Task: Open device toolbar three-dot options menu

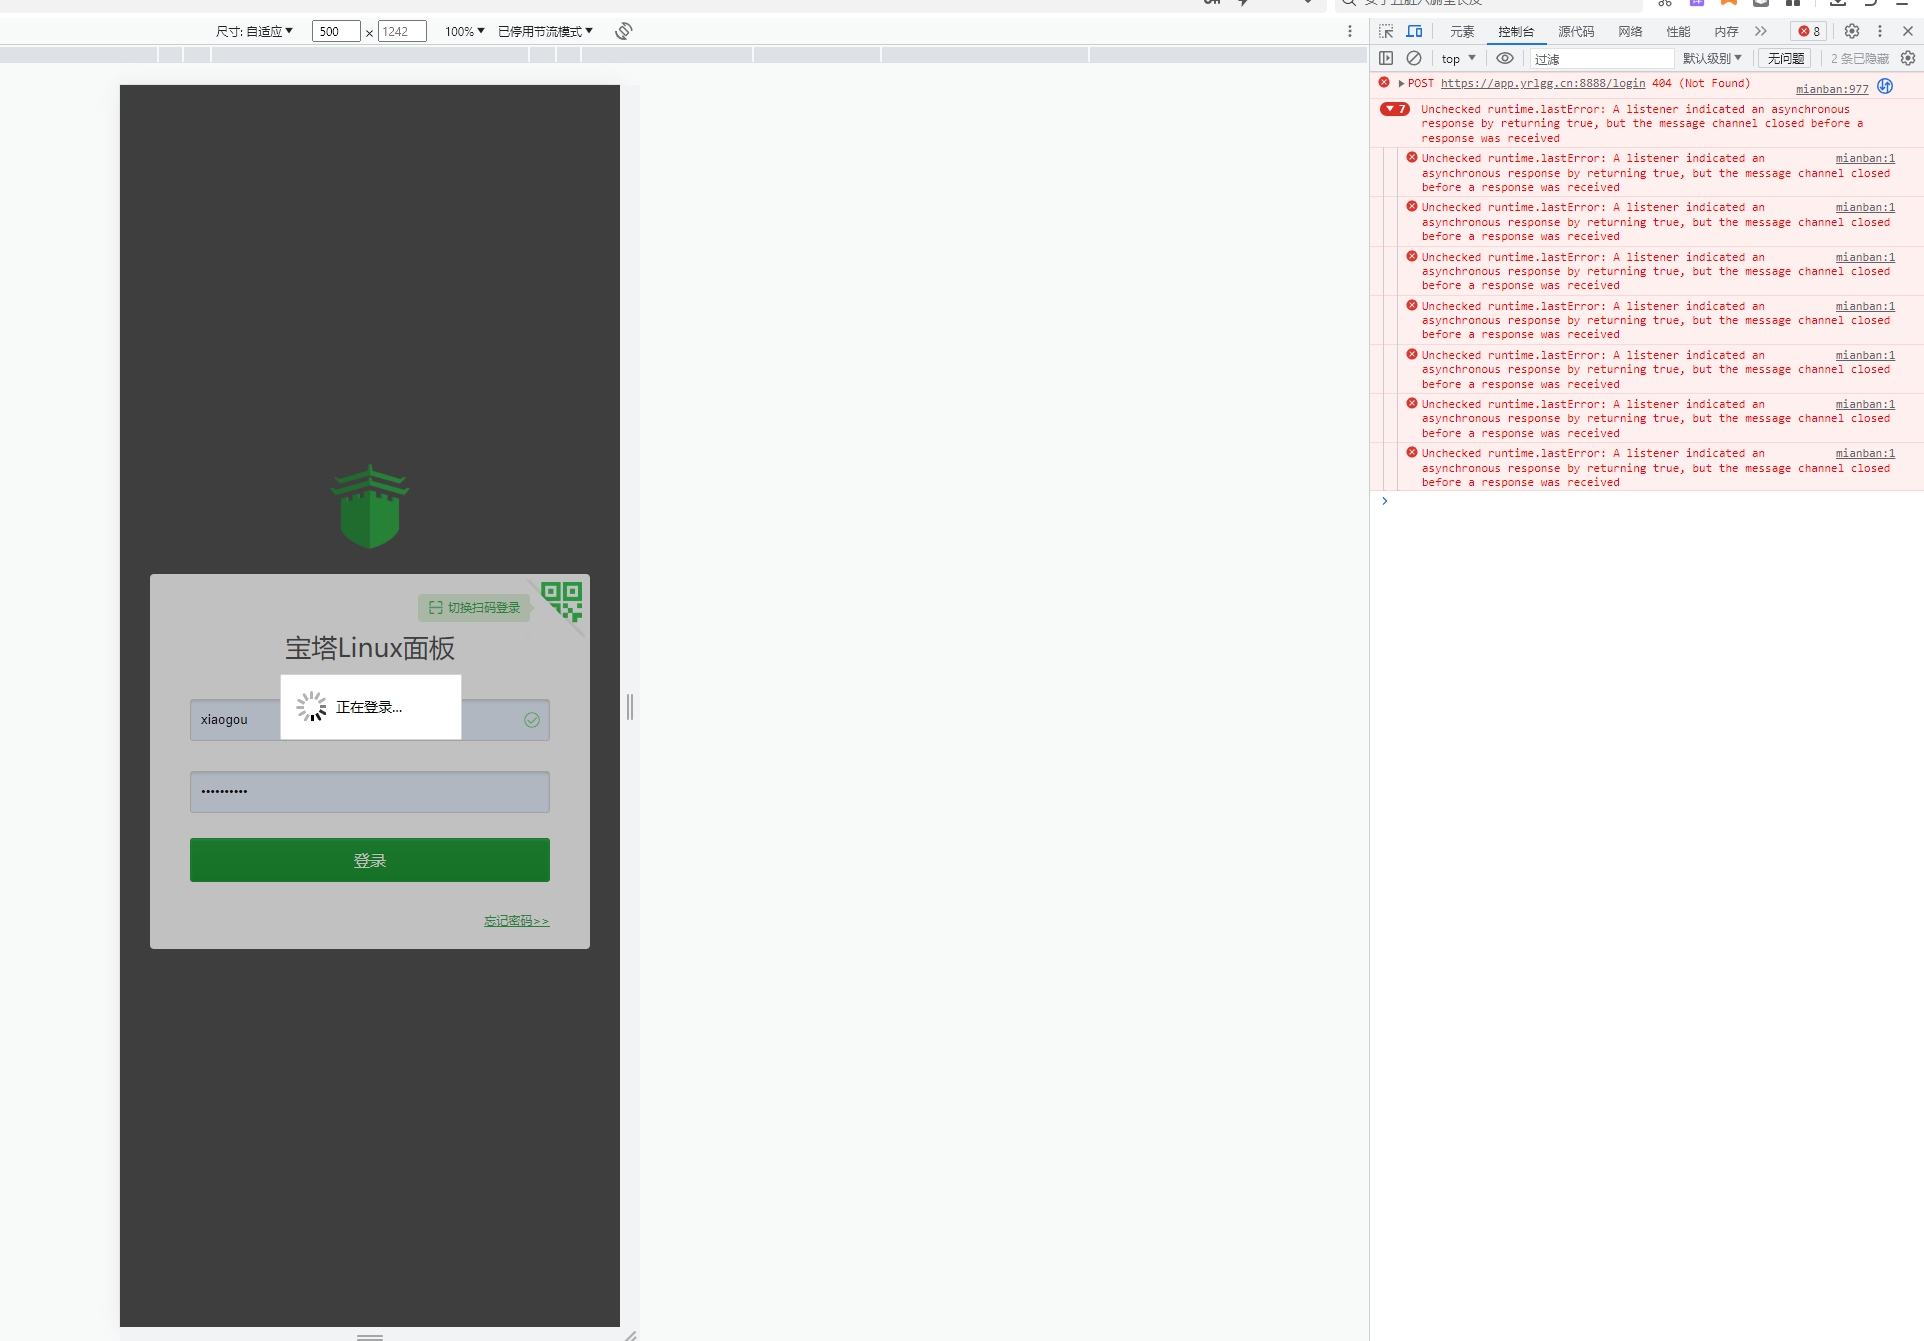Action: (x=1350, y=31)
